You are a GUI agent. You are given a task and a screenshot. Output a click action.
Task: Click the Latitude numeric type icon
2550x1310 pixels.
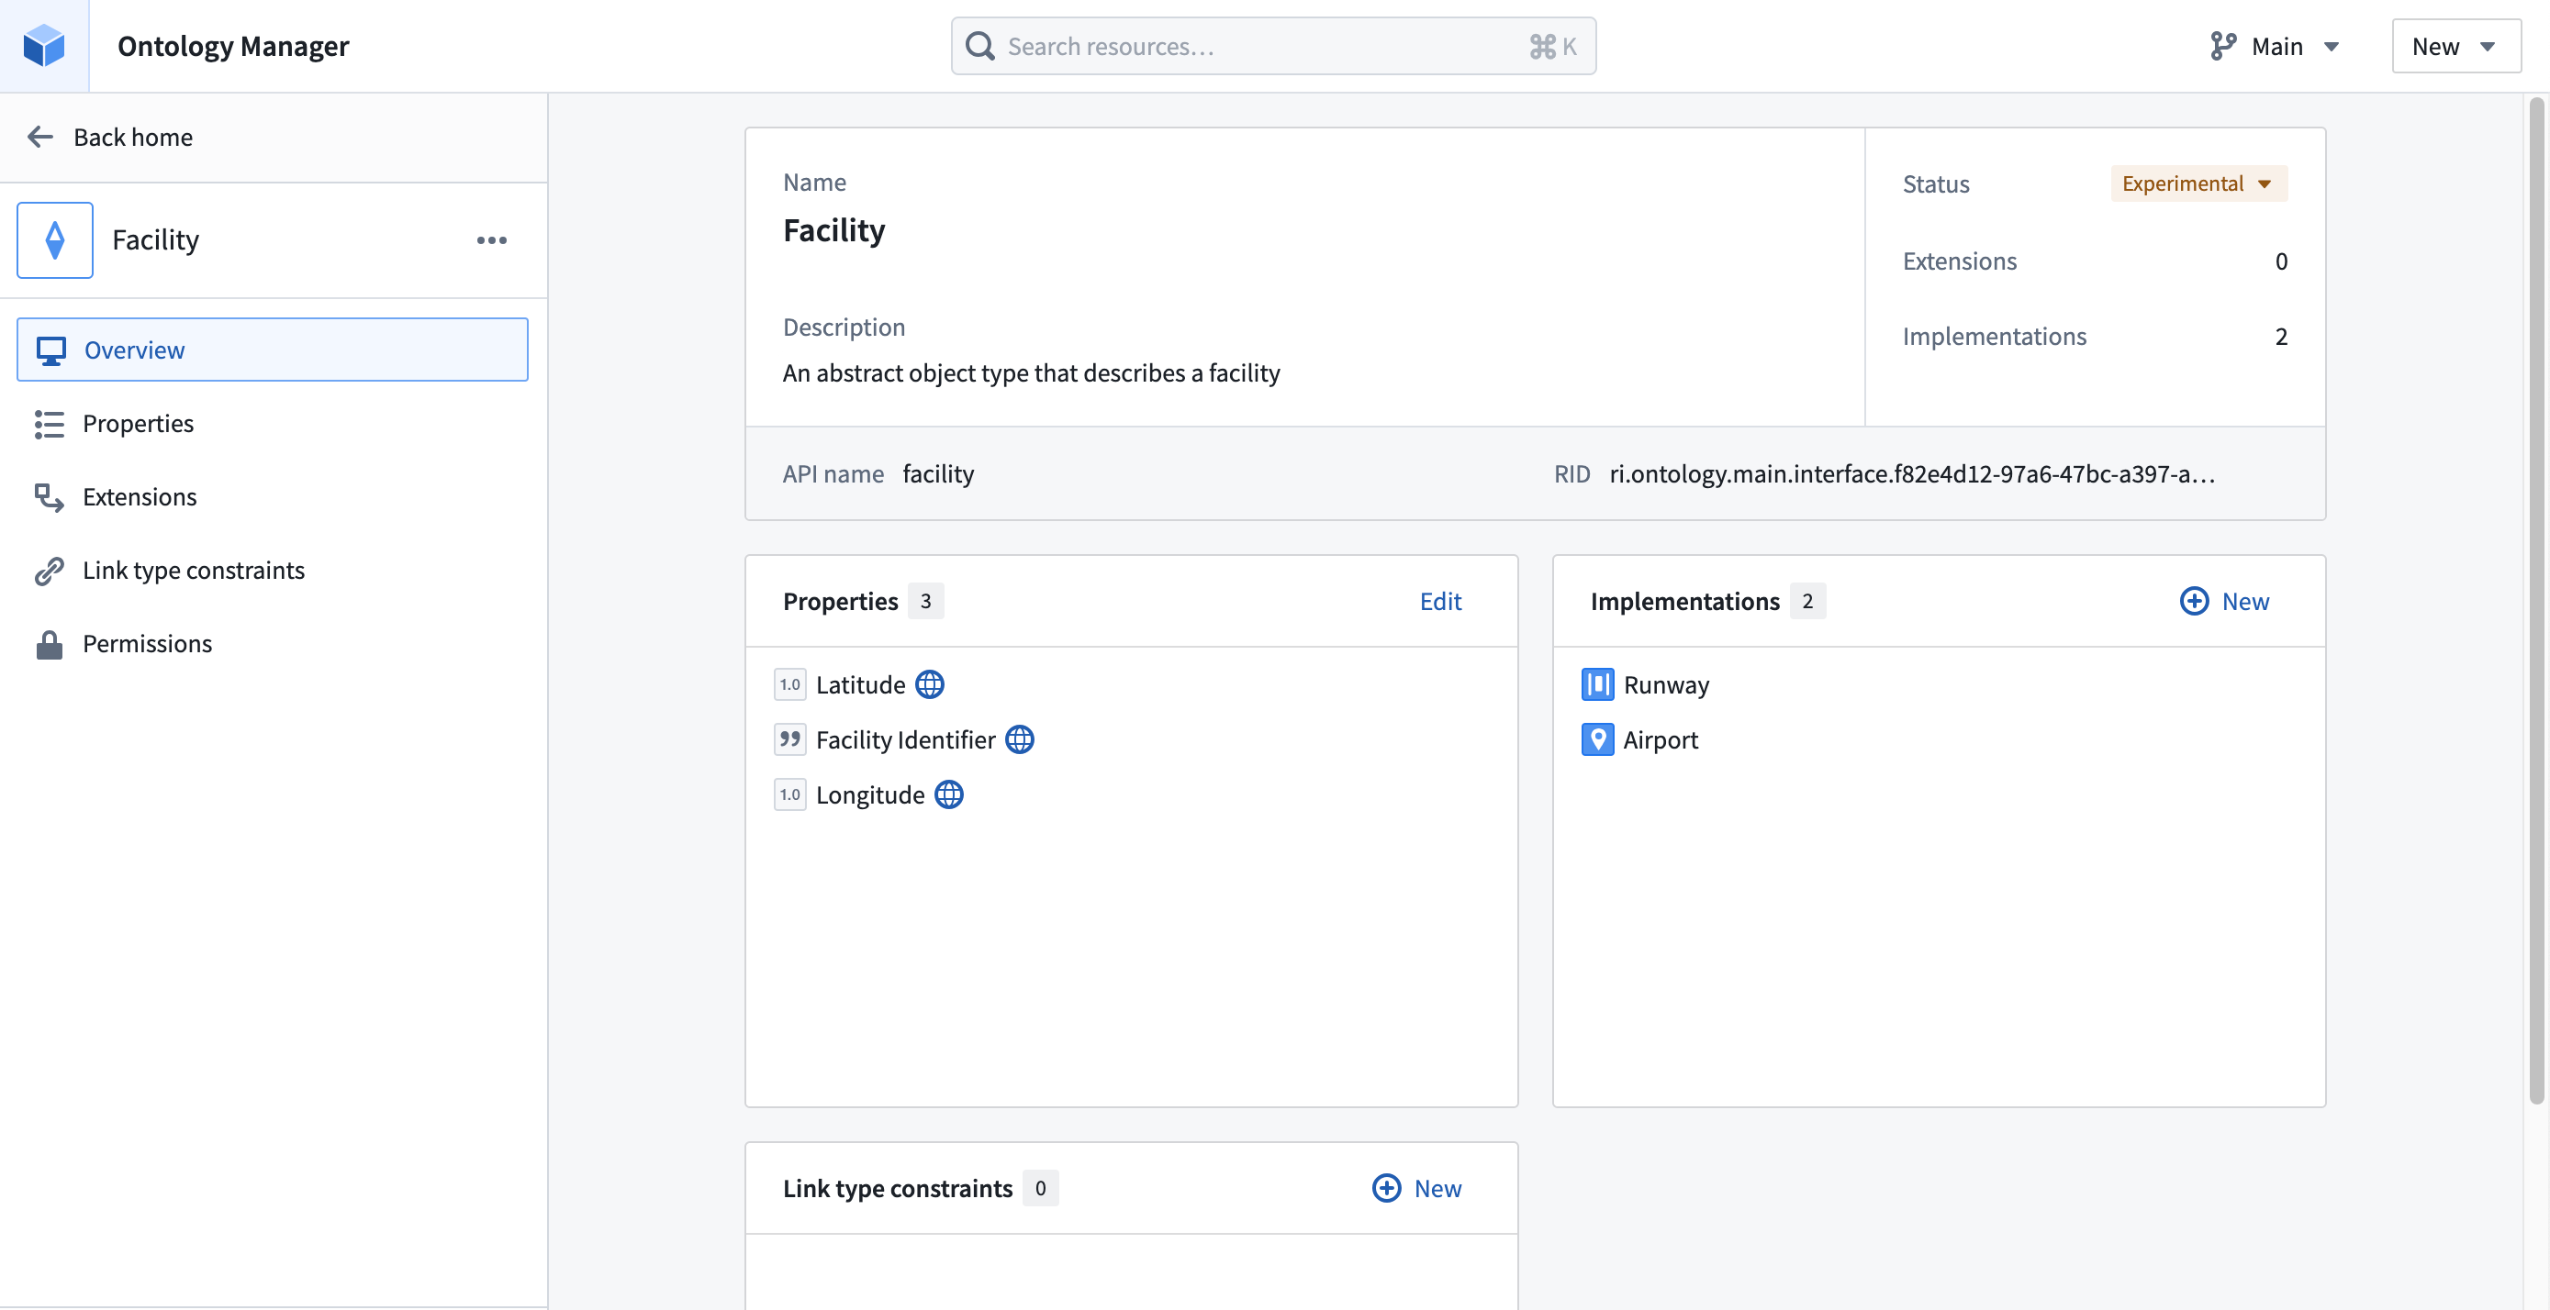point(790,685)
